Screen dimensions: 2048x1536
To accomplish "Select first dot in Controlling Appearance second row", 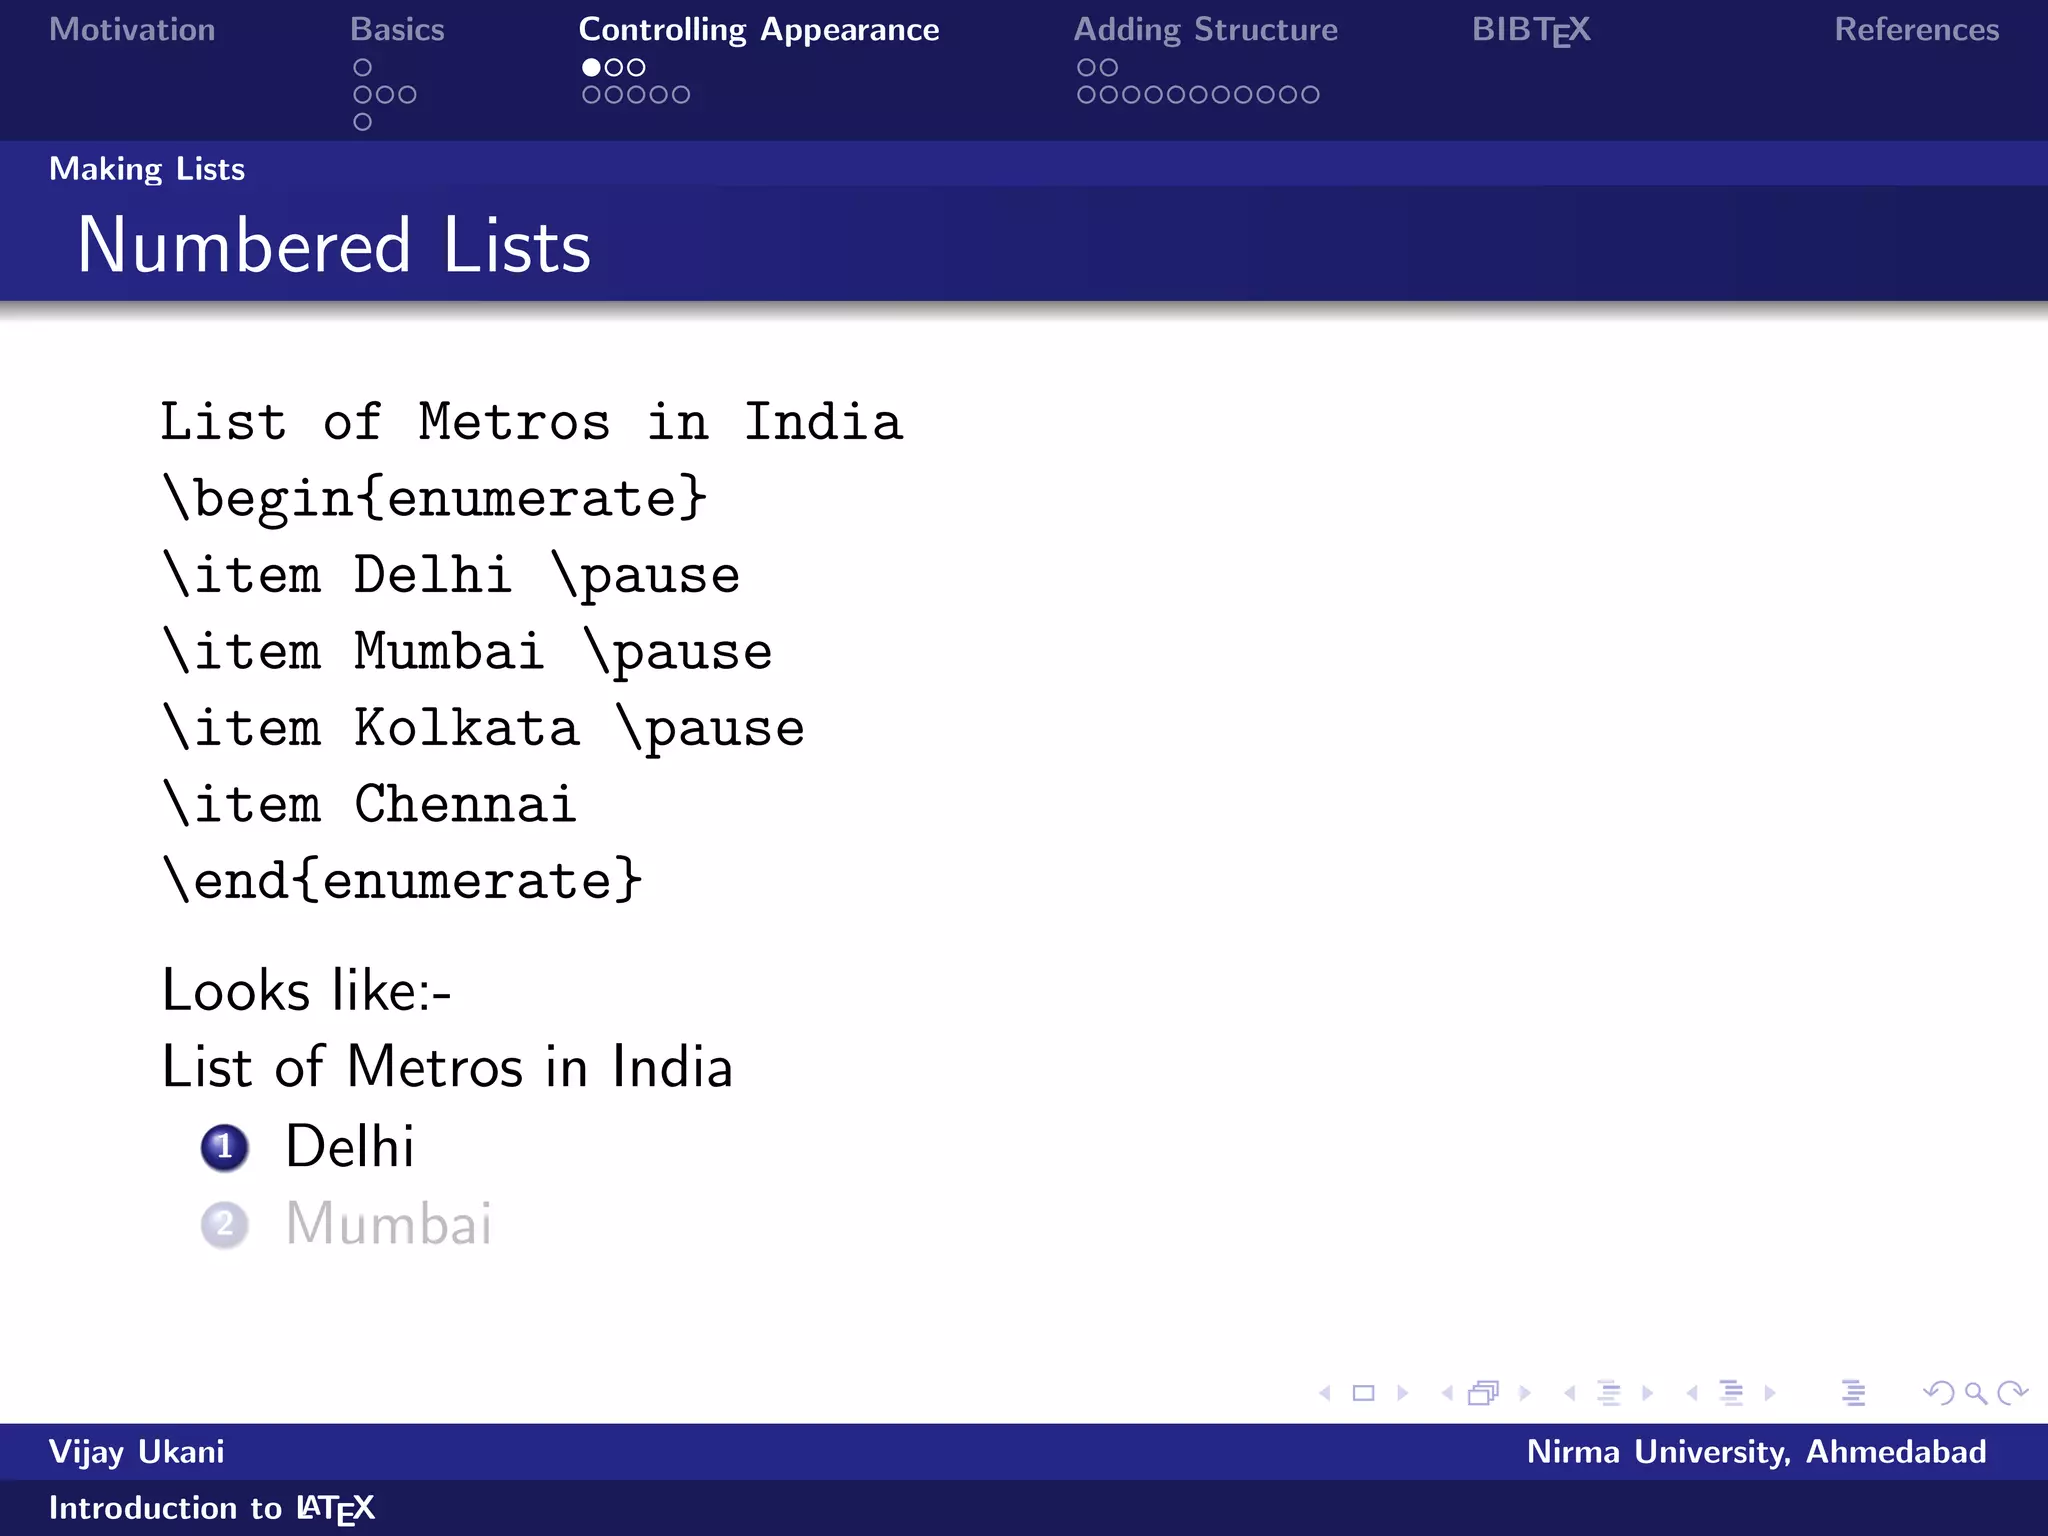I will click(x=591, y=95).
